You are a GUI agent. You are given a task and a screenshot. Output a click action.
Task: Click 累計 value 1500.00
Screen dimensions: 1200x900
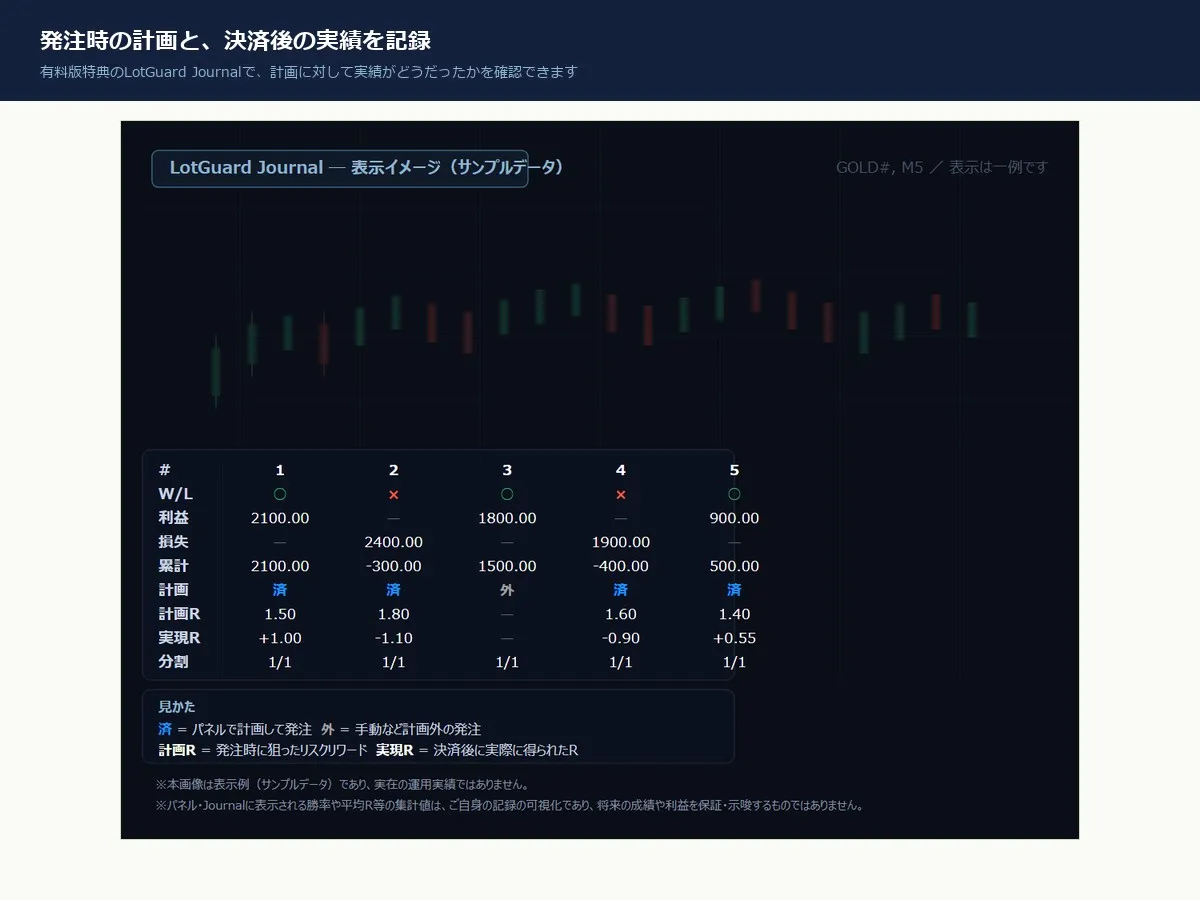507,566
